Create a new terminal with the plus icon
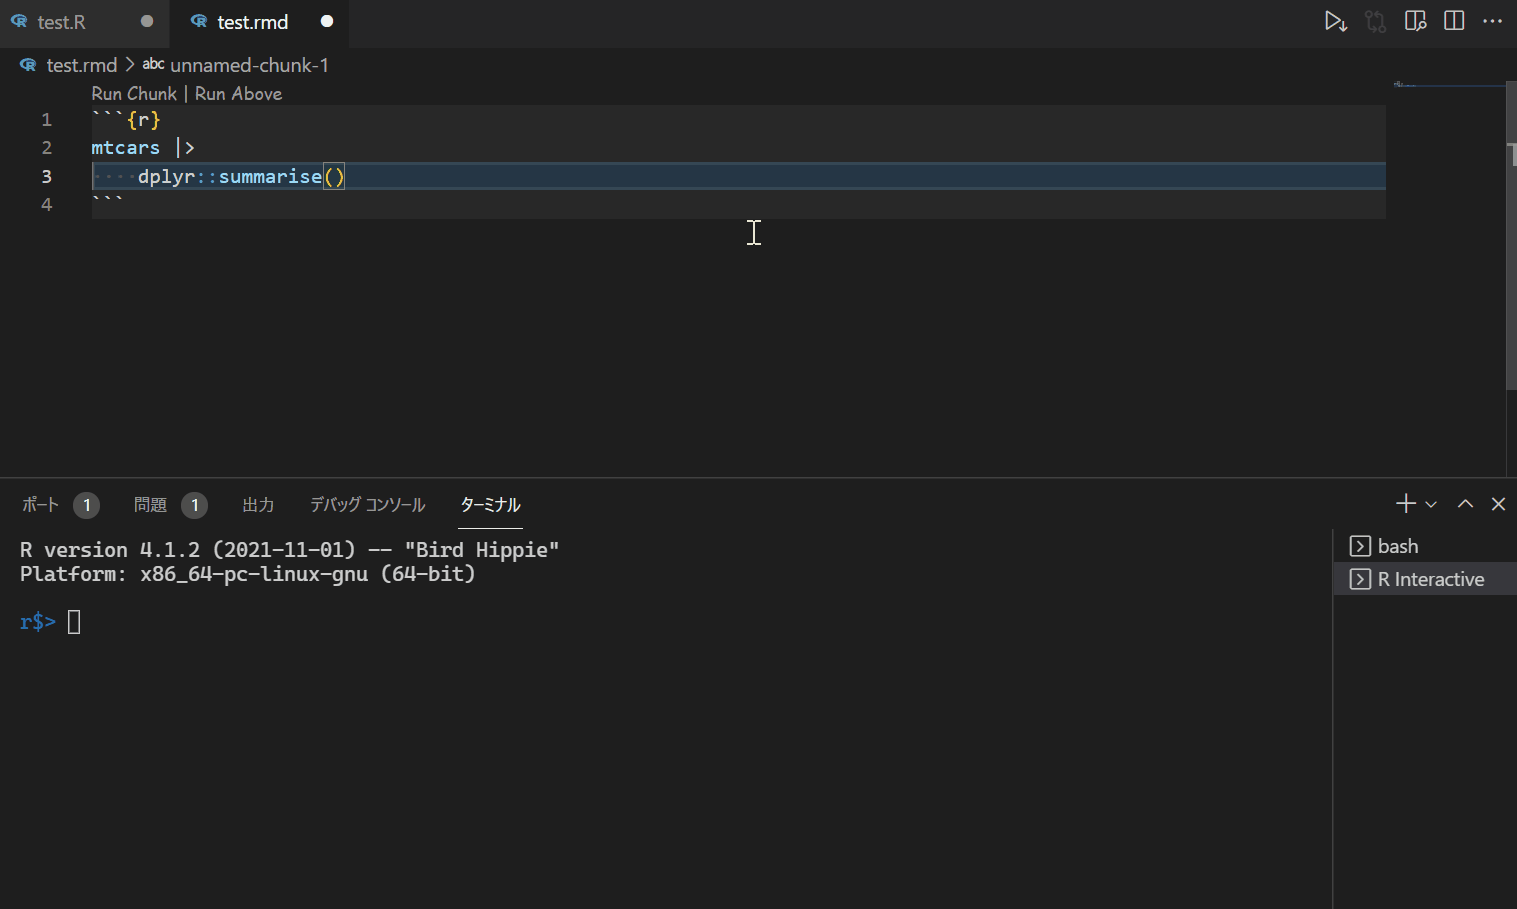The height and width of the screenshot is (909, 1517). coord(1404,503)
